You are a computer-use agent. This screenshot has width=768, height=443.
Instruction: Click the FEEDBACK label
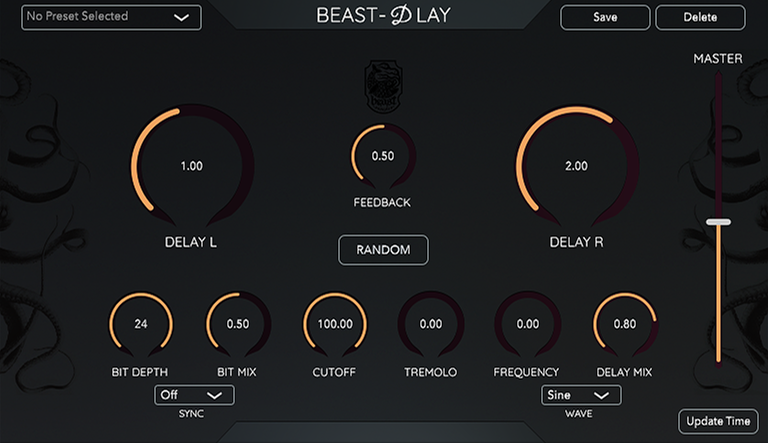382,202
